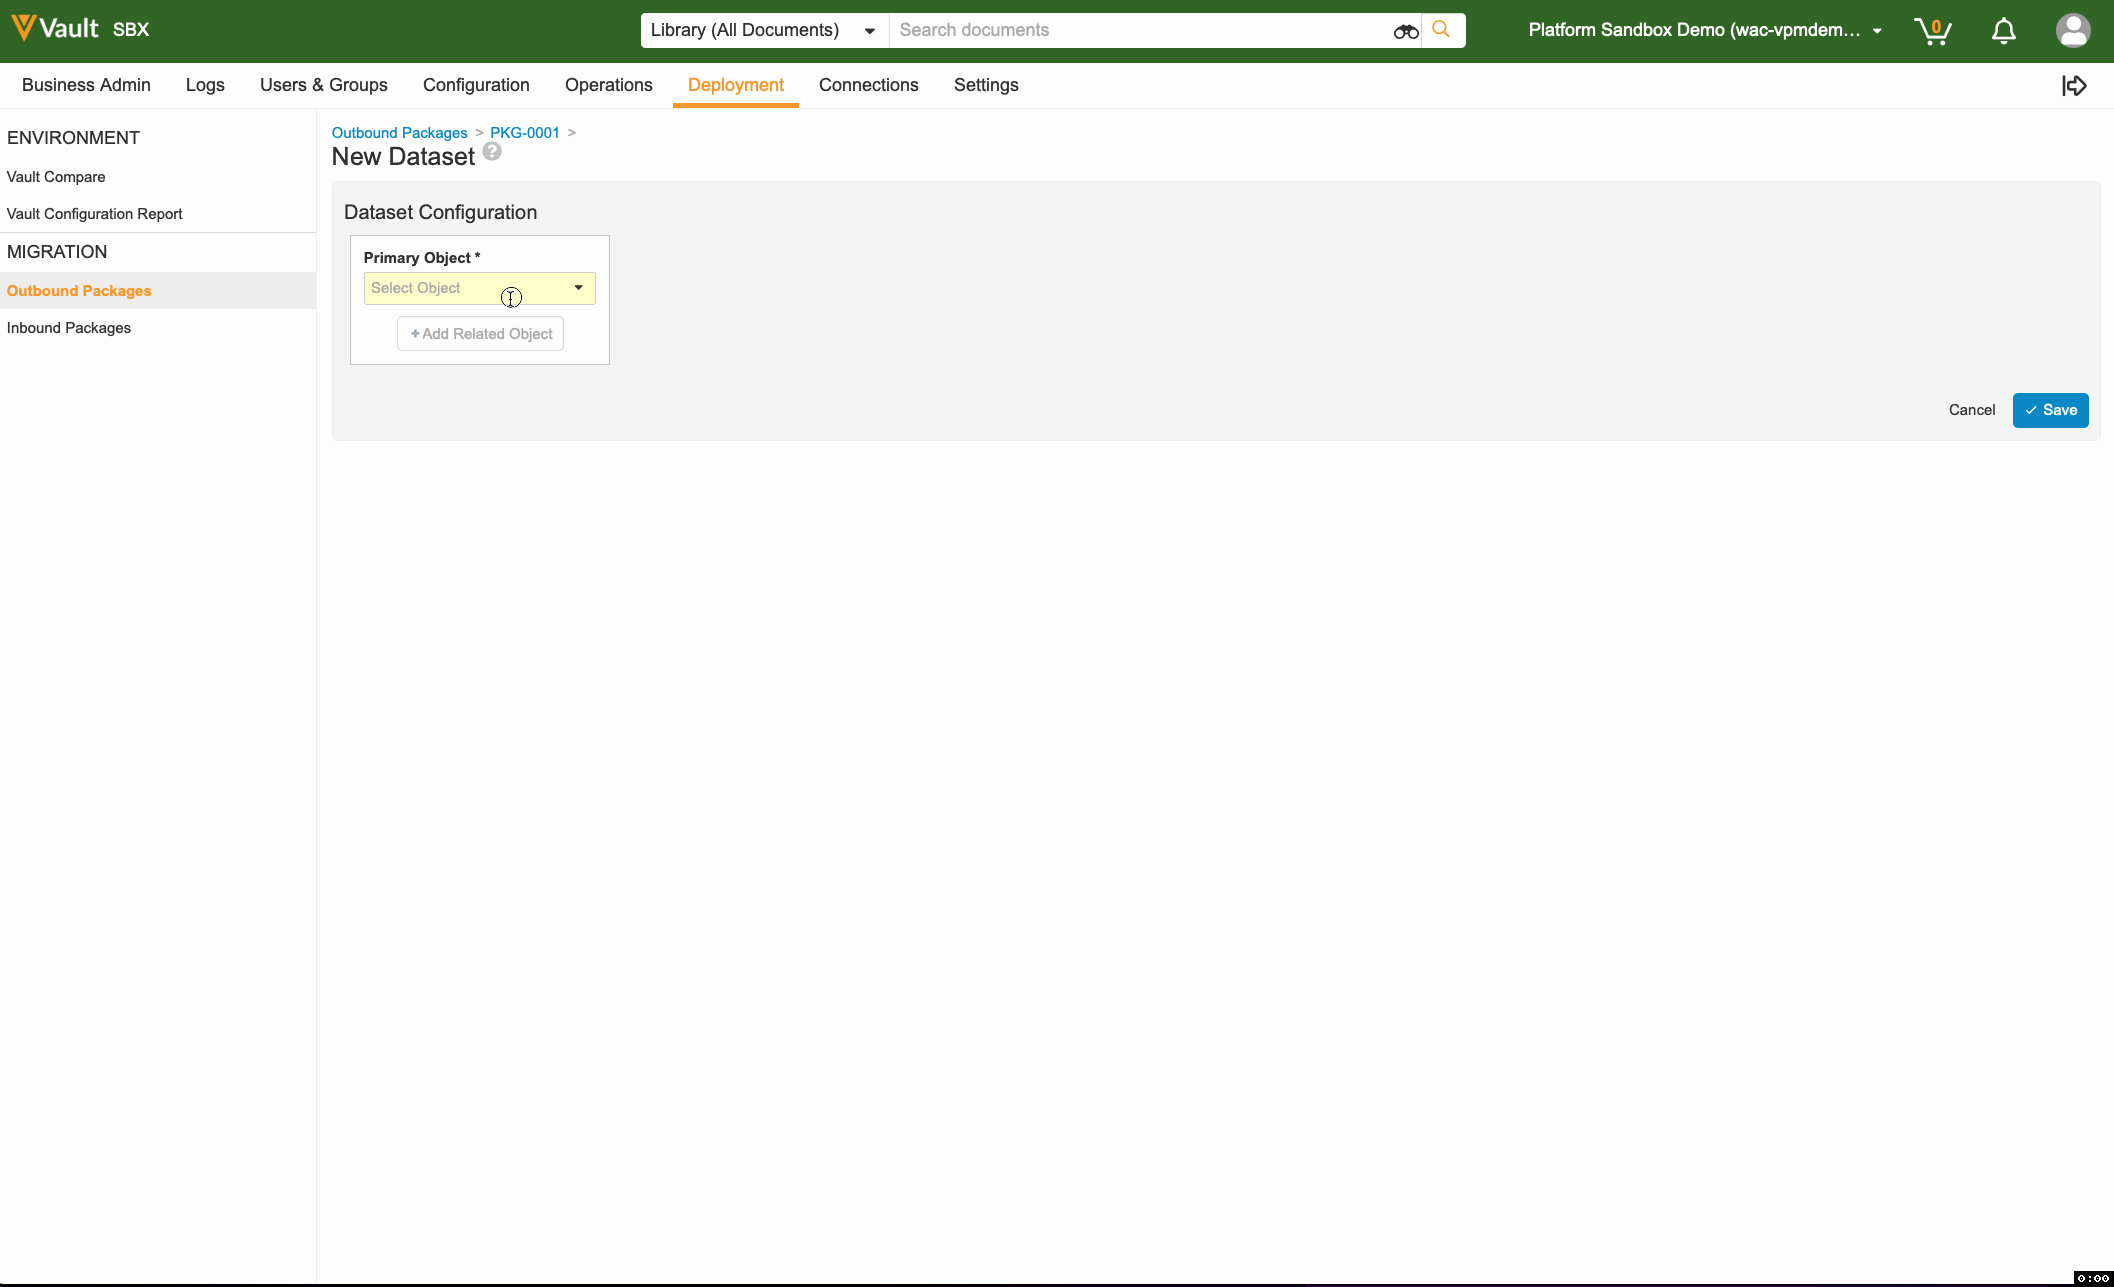Focus the Search documents field
Viewport: 2114px width, 1287px height.
point(1140,30)
